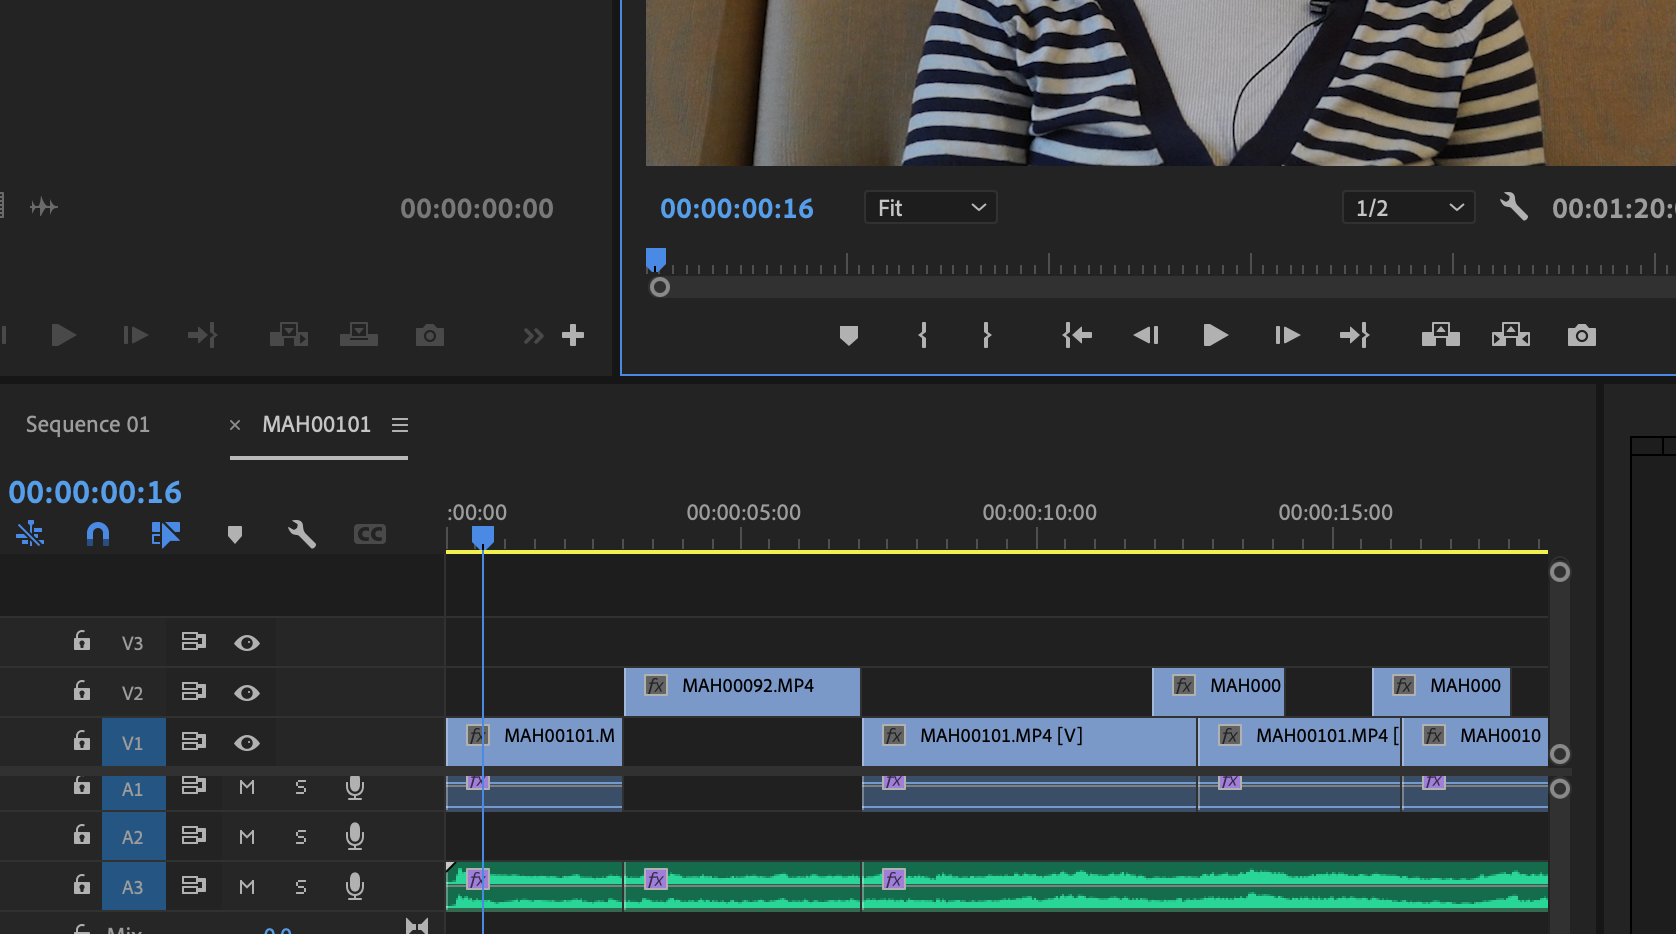Open Source monitor button editor plus icon
The height and width of the screenshot is (934, 1676).
point(573,335)
